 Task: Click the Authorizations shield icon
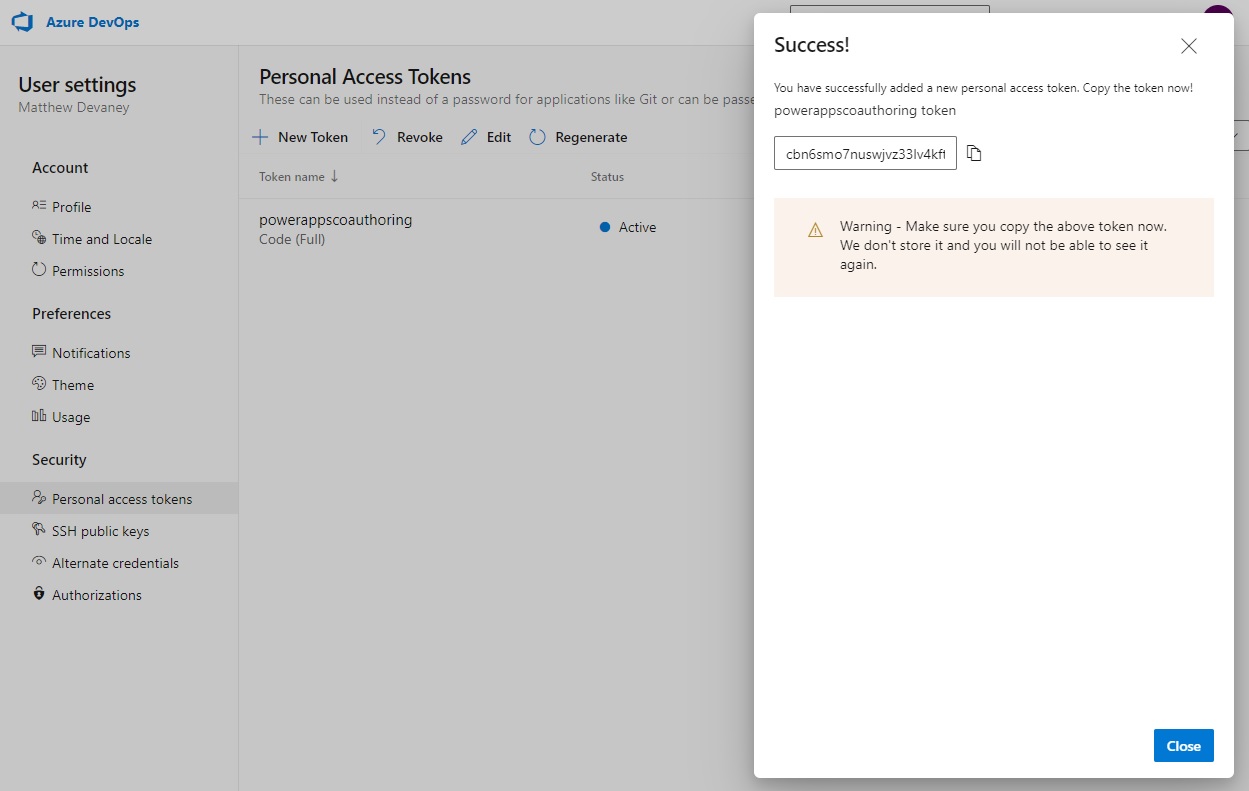coord(37,594)
